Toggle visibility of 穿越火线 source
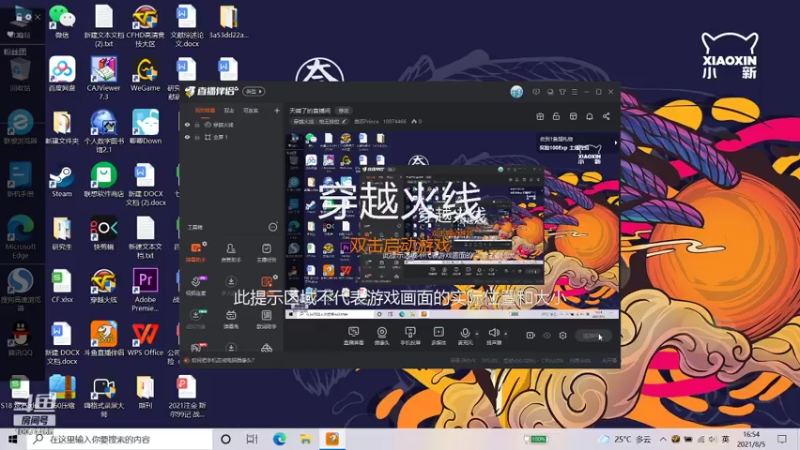The height and width of the screenshot is (450, 800). [x=187, y=124]
